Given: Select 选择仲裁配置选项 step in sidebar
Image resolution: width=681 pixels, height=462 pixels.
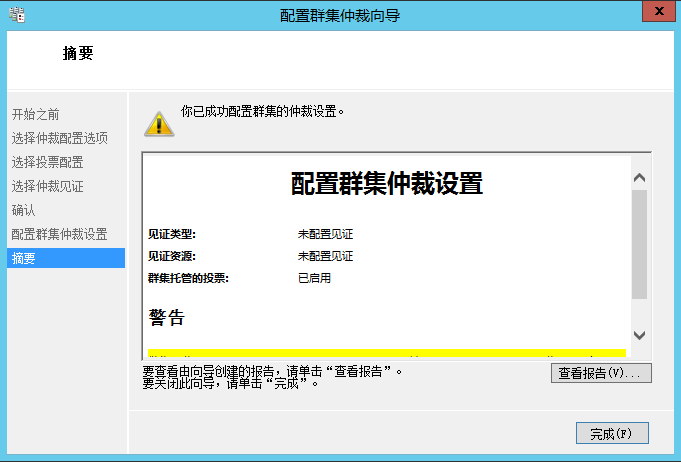Looking at the screenshot, I should (60, 138).
